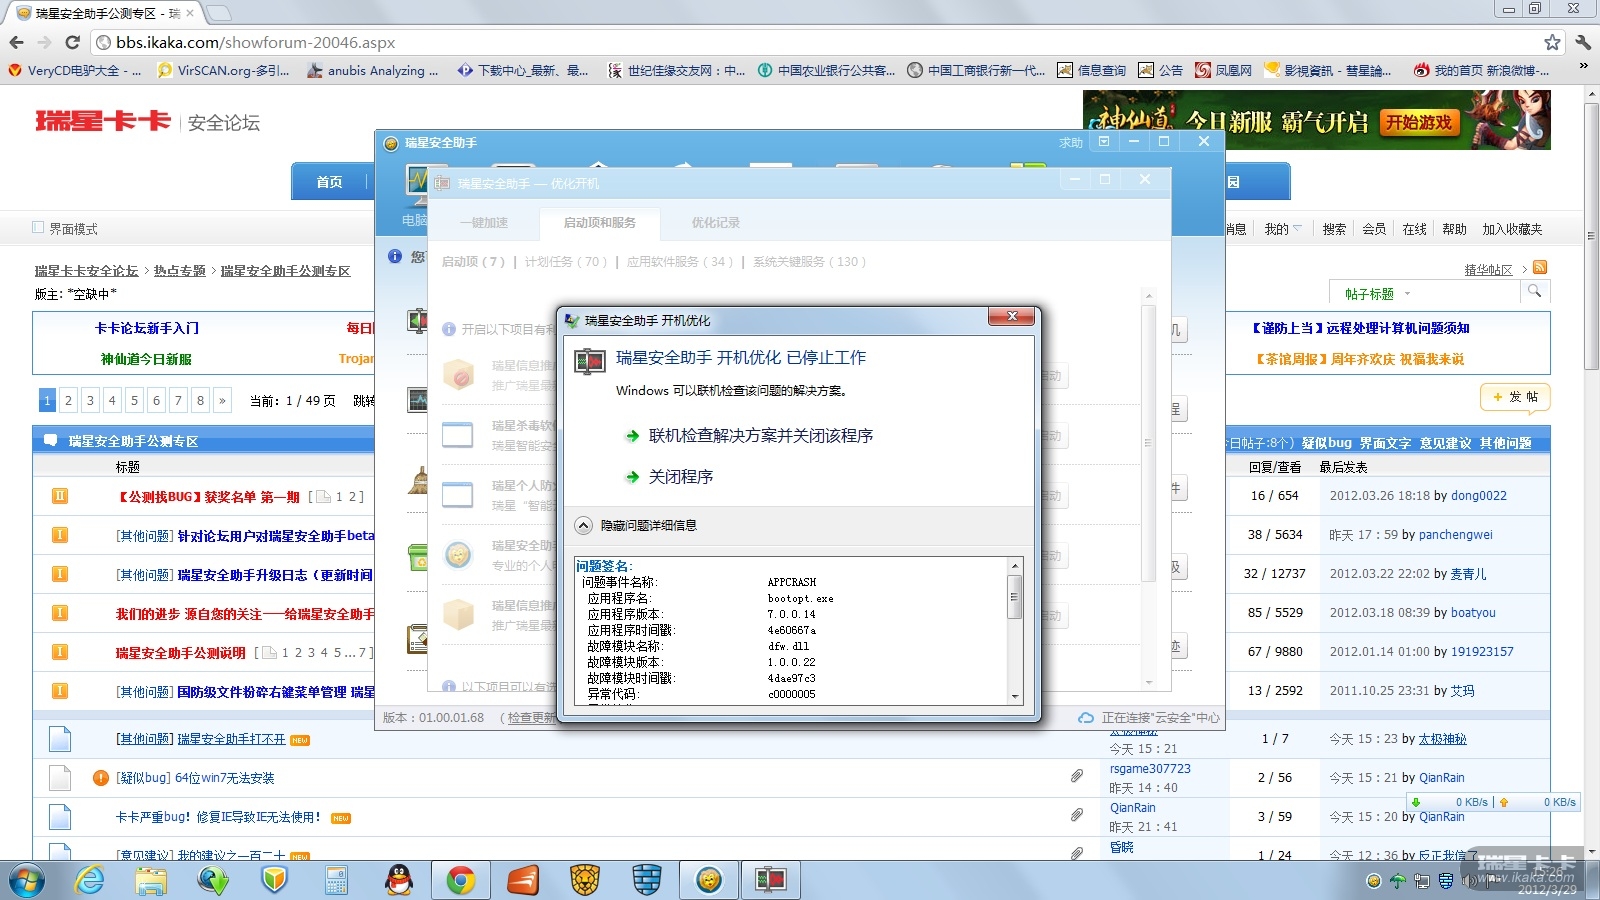Switch to the boot optimizer taskbar button
The height and width of the screenshot is (900, 1600).
pyautogui.click(x=771, y=880)
